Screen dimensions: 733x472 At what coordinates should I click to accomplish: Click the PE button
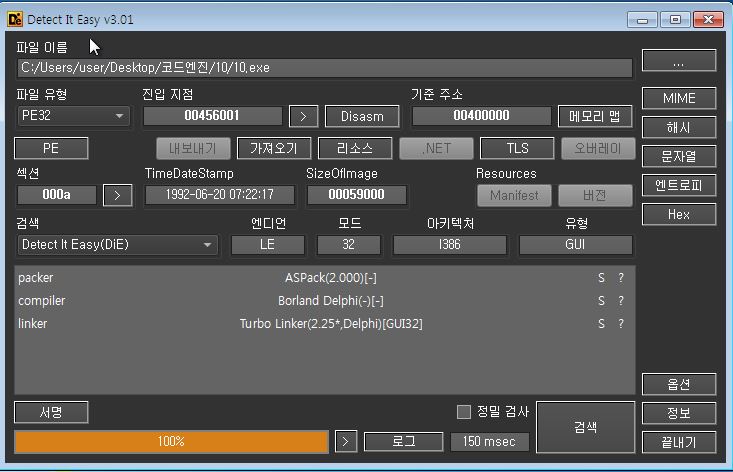pyautogui.click(x=51, y=149)
